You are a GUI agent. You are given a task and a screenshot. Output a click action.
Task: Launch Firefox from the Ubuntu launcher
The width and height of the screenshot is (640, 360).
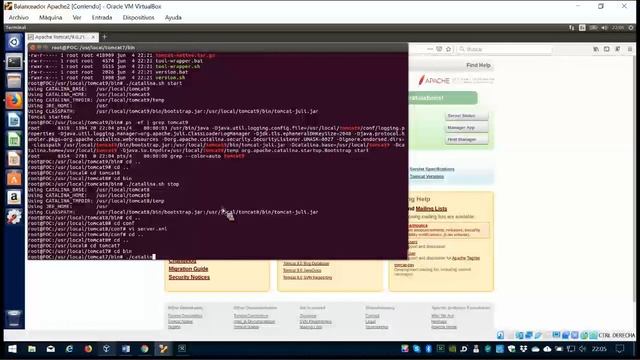pos(14,100)
